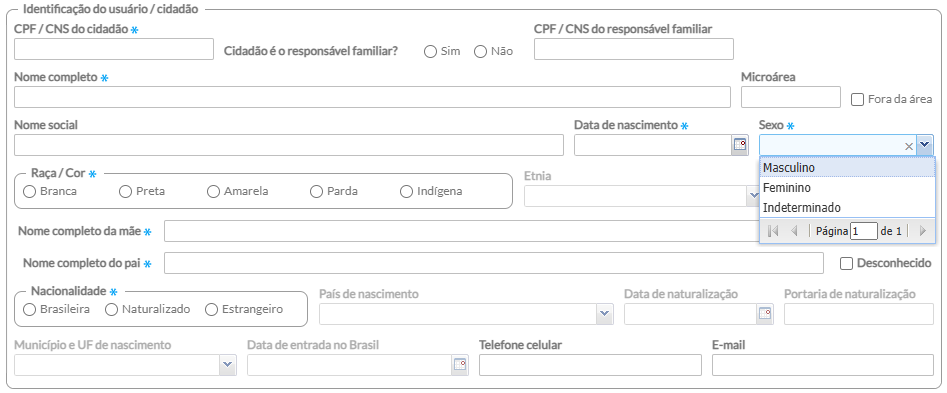
Task: Tick the Desconhecido checkbox
Action: click(846, 263)
